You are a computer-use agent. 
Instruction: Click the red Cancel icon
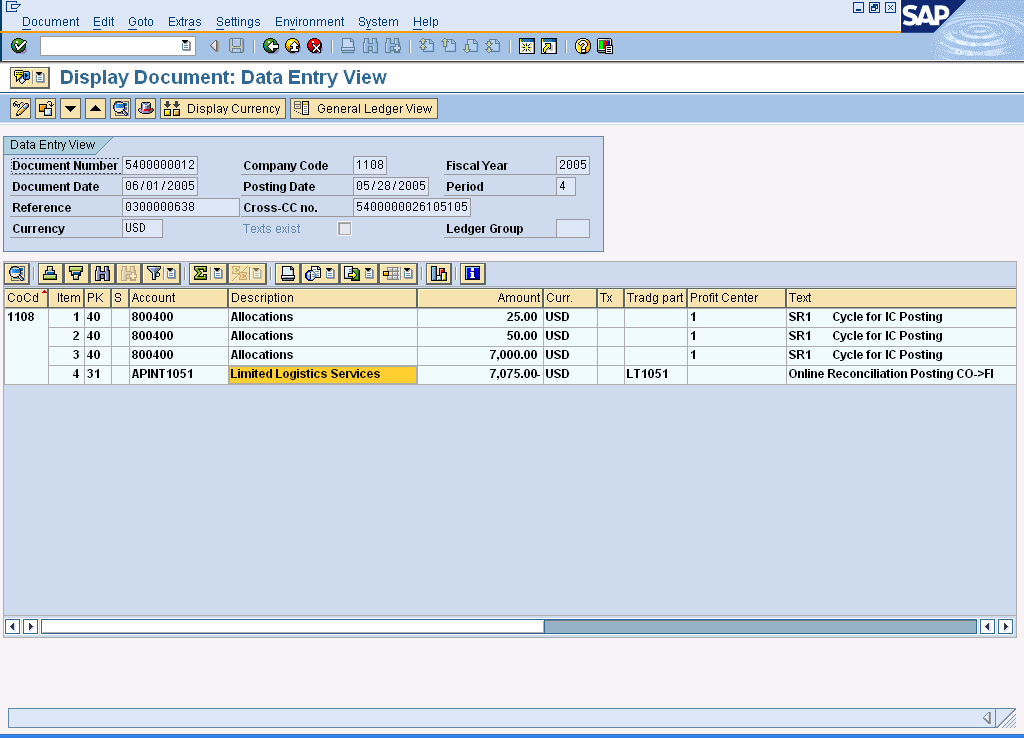click(315, 46)
